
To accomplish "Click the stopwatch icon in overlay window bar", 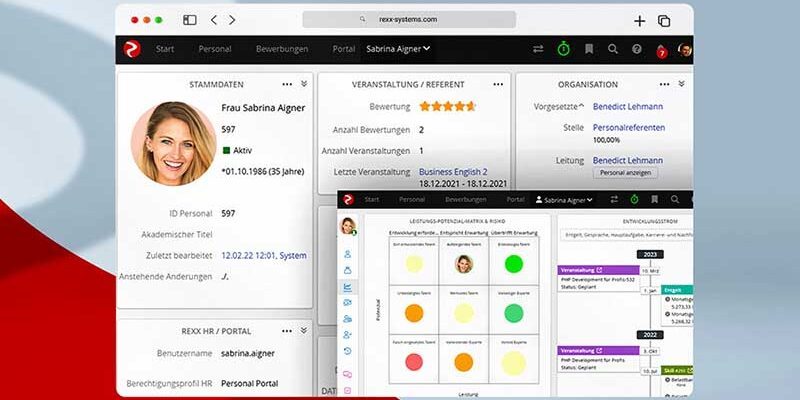I will tap(634, 199).
